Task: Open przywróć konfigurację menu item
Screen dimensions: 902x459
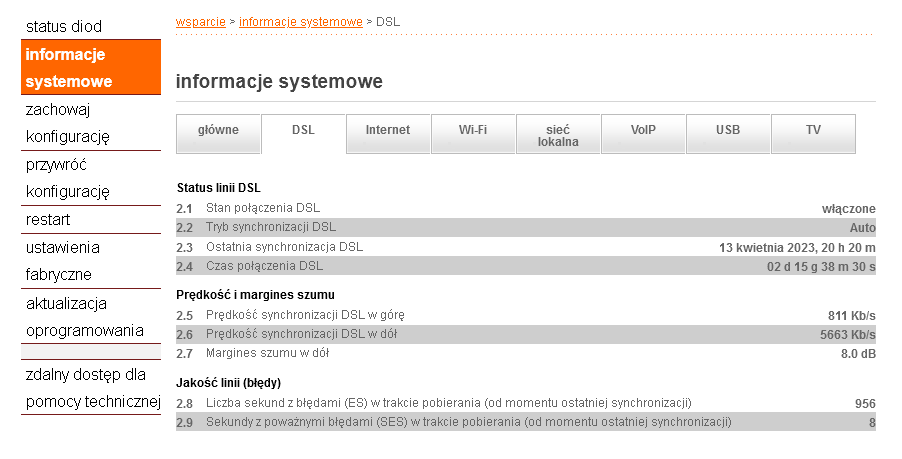Action: [x=68, y=178]
